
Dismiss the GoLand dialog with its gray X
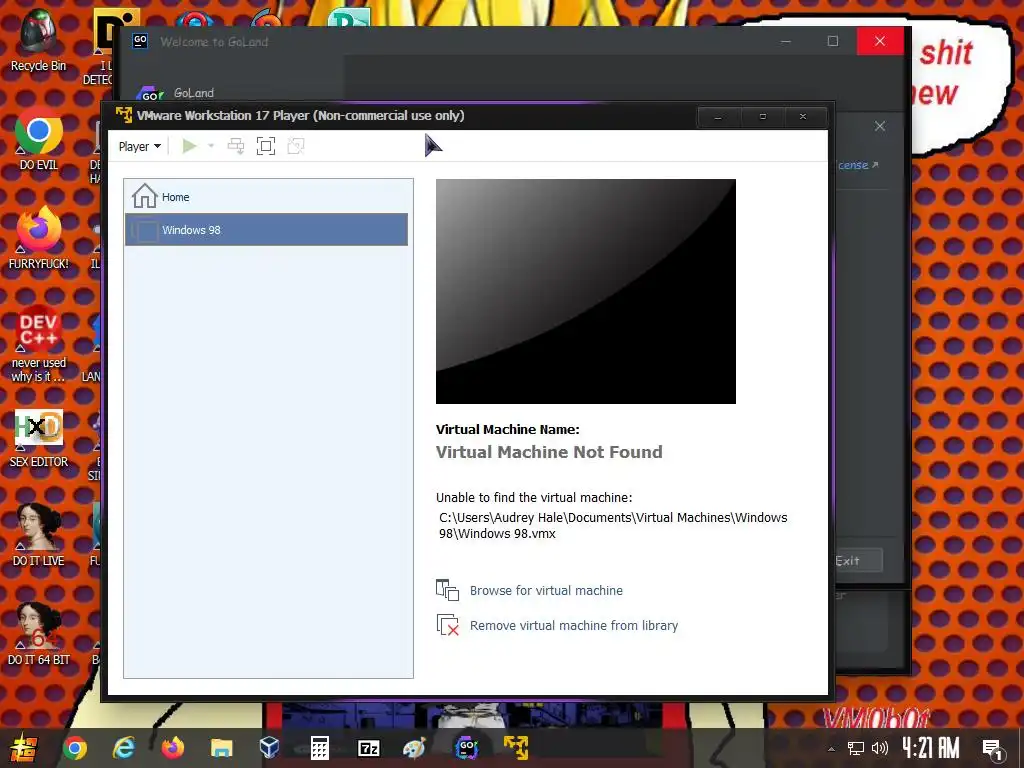coord(880,126)
